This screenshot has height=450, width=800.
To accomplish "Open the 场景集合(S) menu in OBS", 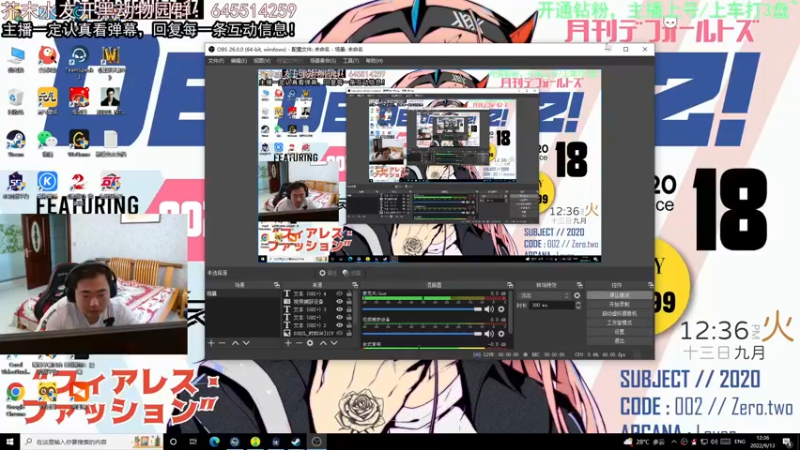I will click(323, 61).
